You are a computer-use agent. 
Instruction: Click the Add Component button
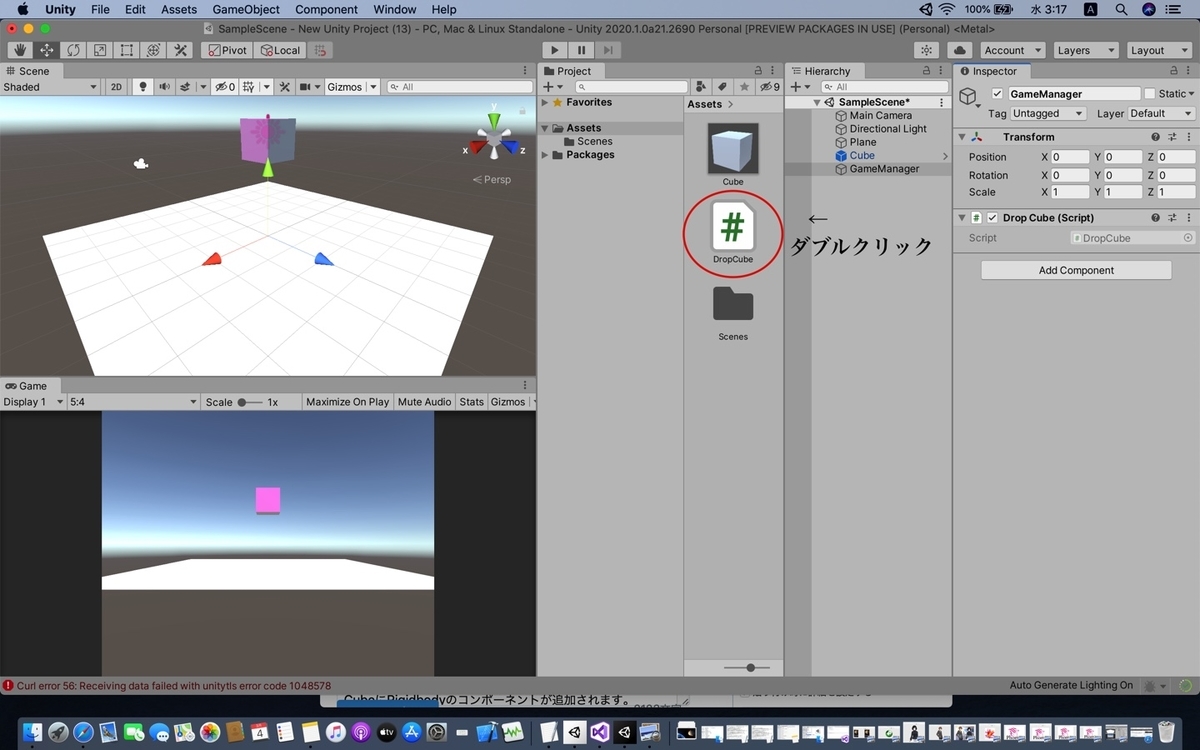1076,270
